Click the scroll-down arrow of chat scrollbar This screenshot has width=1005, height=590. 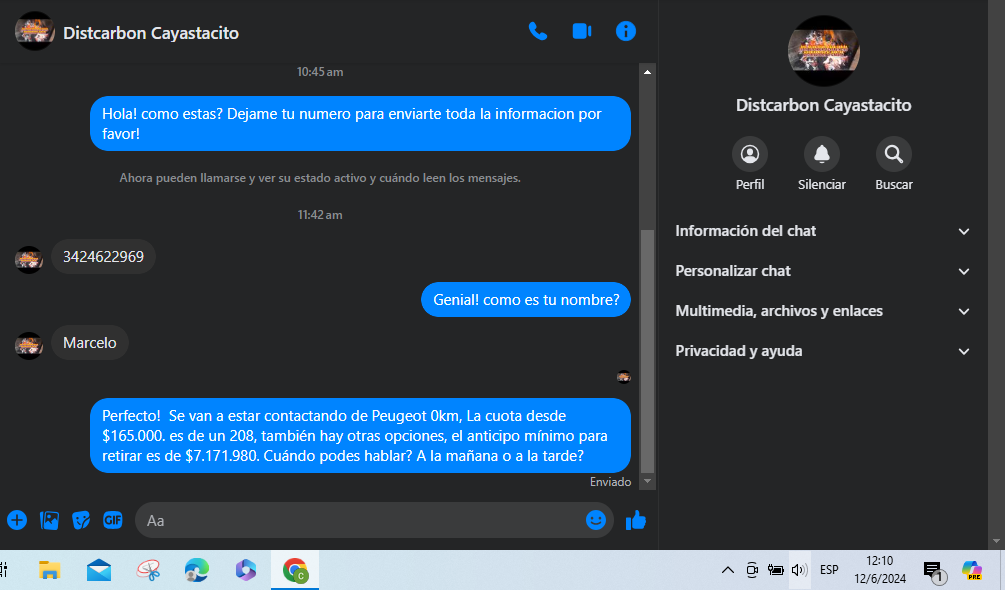click(x=647, y=482)
